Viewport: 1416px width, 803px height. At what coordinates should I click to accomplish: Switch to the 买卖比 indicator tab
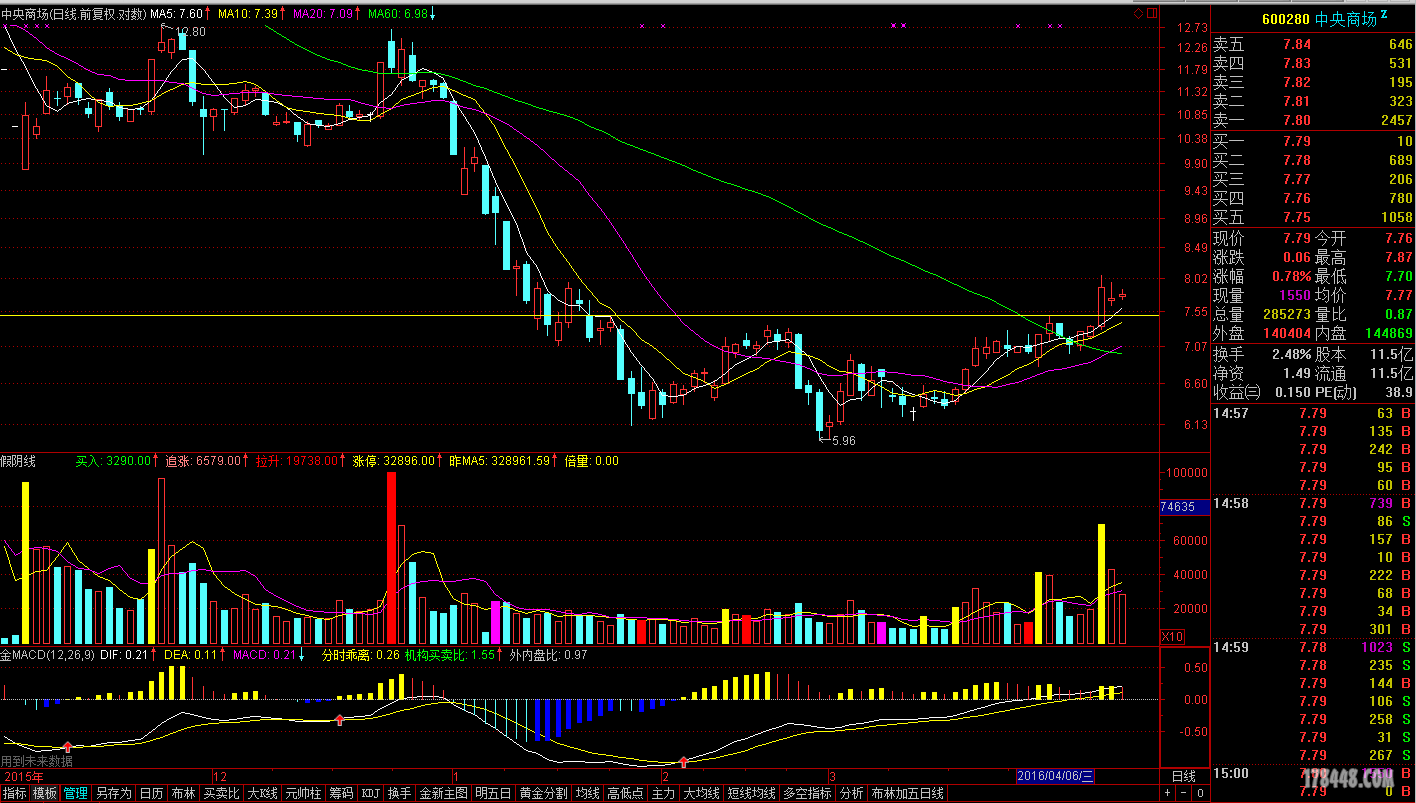pos(221,793)
